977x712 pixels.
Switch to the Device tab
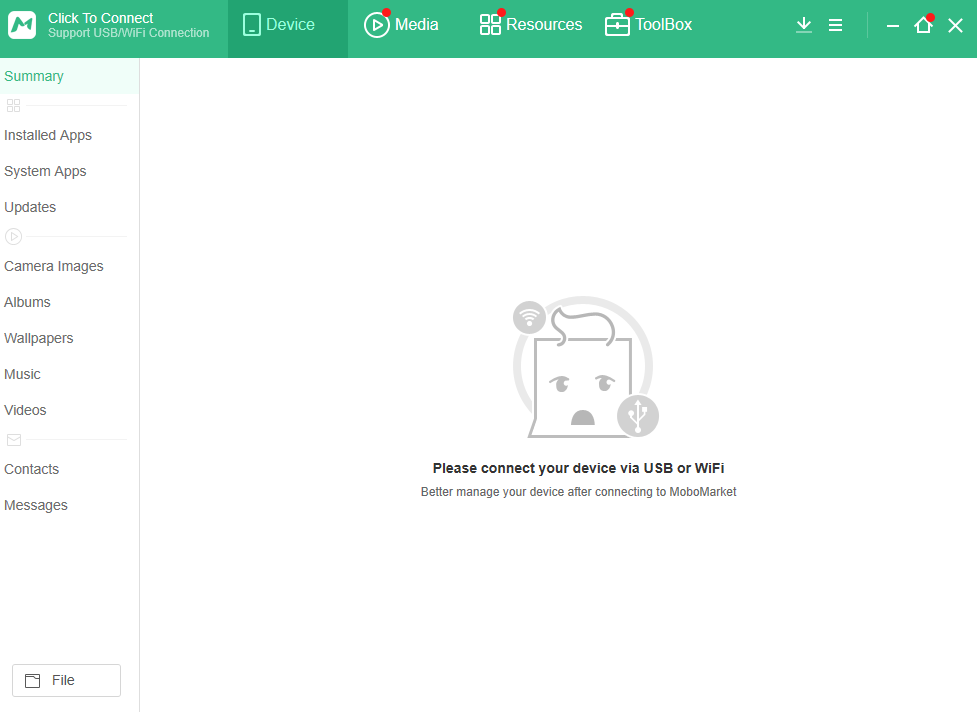pyautogui.click(x=288, y=29)
